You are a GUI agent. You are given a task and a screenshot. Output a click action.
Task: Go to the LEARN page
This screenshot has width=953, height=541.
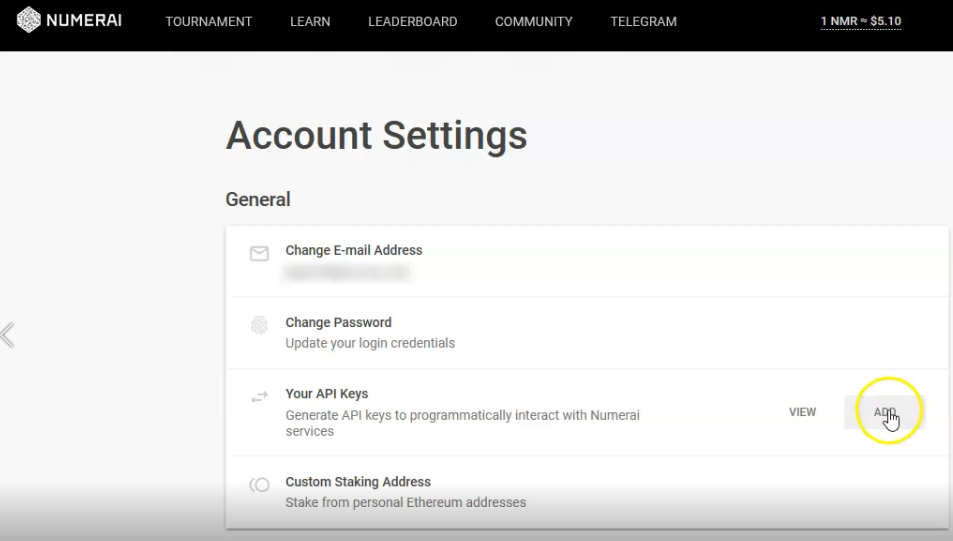310,21
